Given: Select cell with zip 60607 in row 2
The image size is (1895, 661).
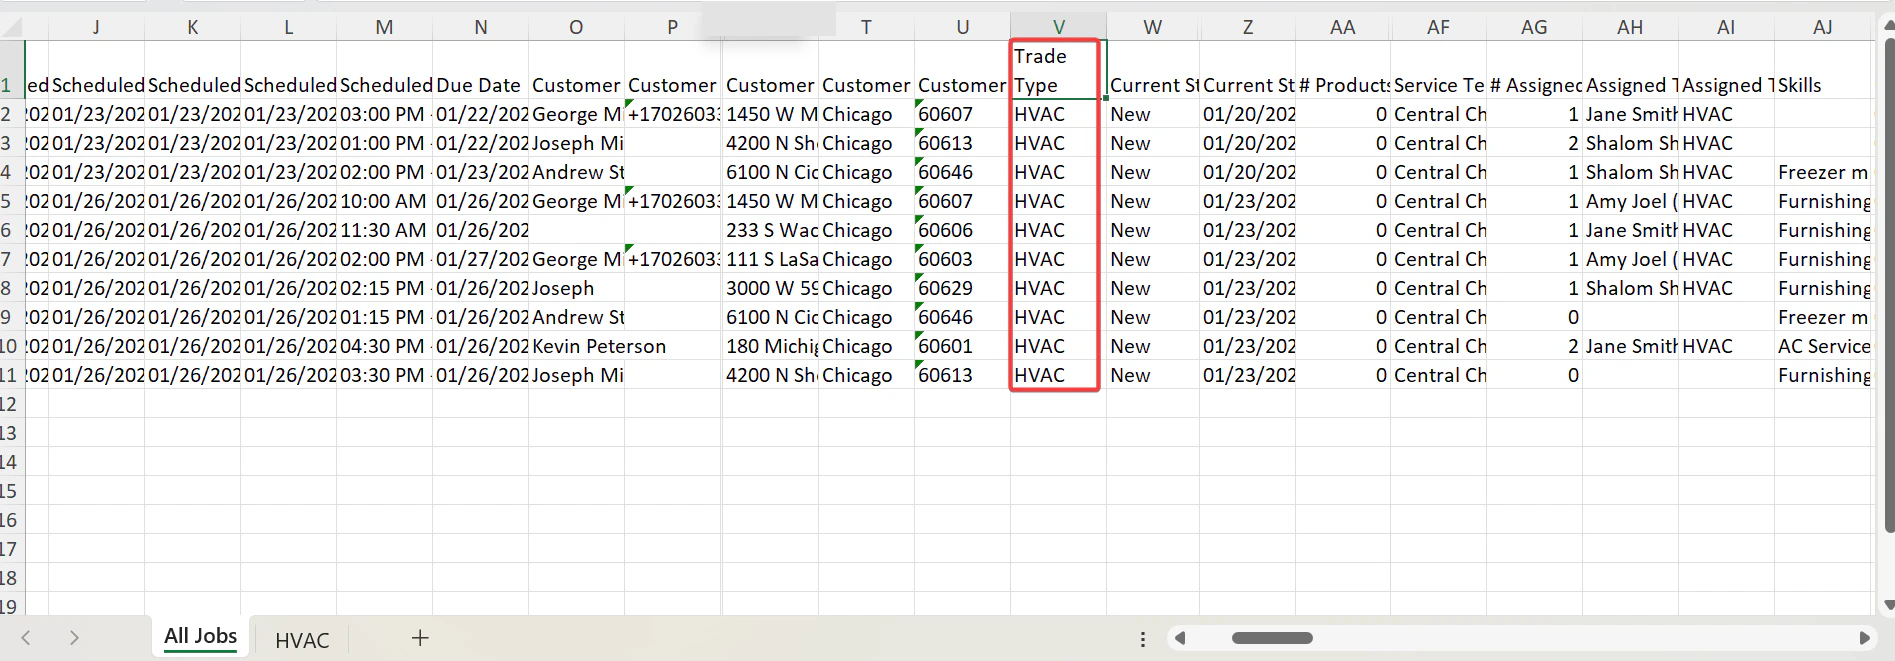Looking at the screenshot, I should tap(962, 114).
